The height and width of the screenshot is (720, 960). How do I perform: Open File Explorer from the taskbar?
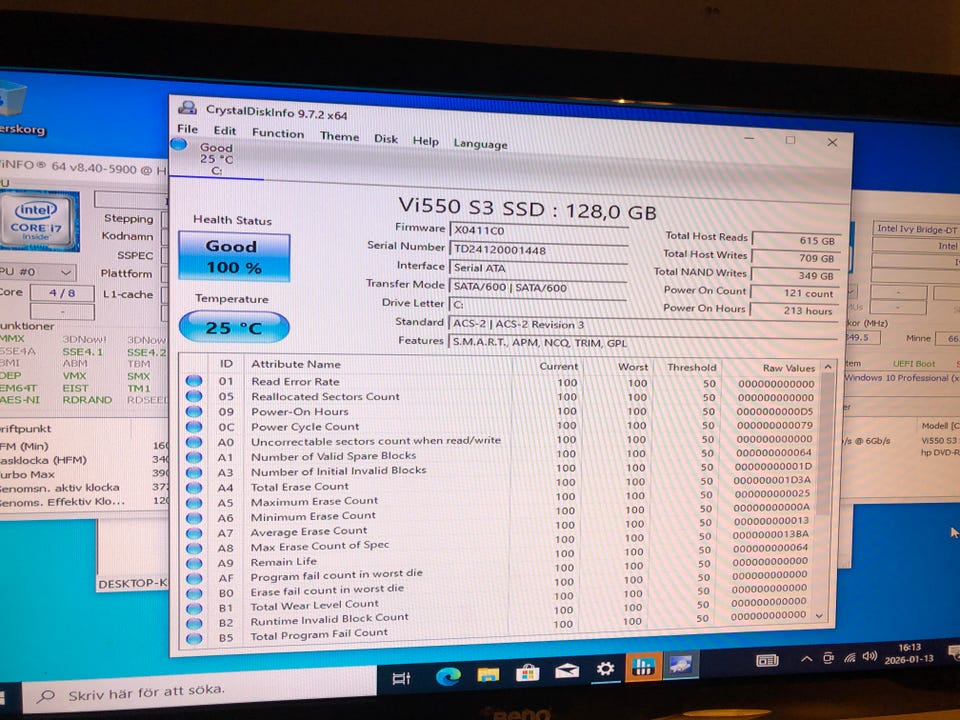pos(488,674)
